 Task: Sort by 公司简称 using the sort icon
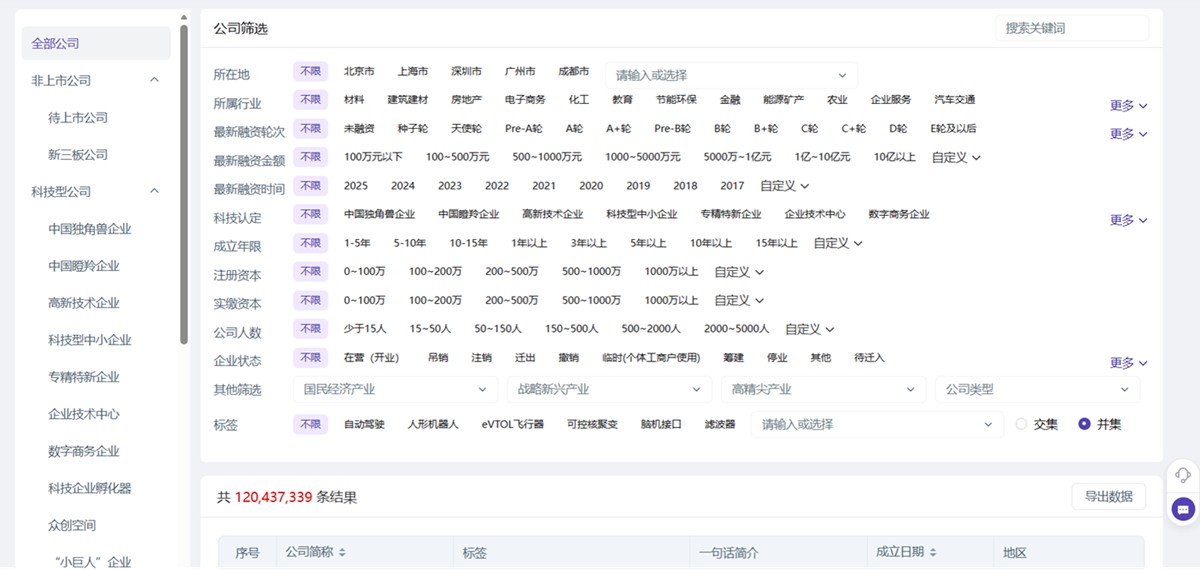point(343,552)
